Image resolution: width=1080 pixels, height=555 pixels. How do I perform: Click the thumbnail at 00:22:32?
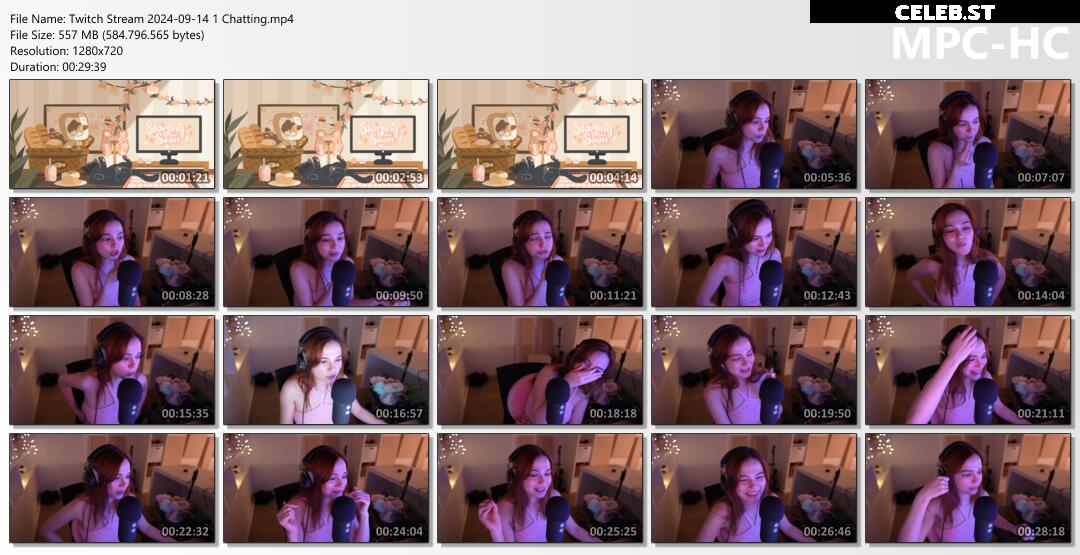tap(112, 488)
